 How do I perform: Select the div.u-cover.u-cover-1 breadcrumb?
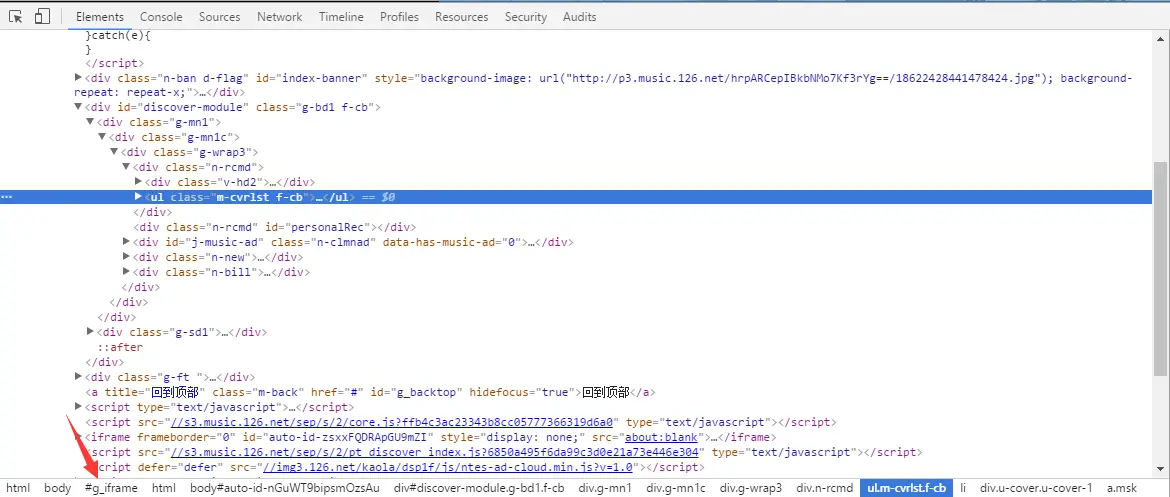pyautogui.click(x=1036, y=488)
